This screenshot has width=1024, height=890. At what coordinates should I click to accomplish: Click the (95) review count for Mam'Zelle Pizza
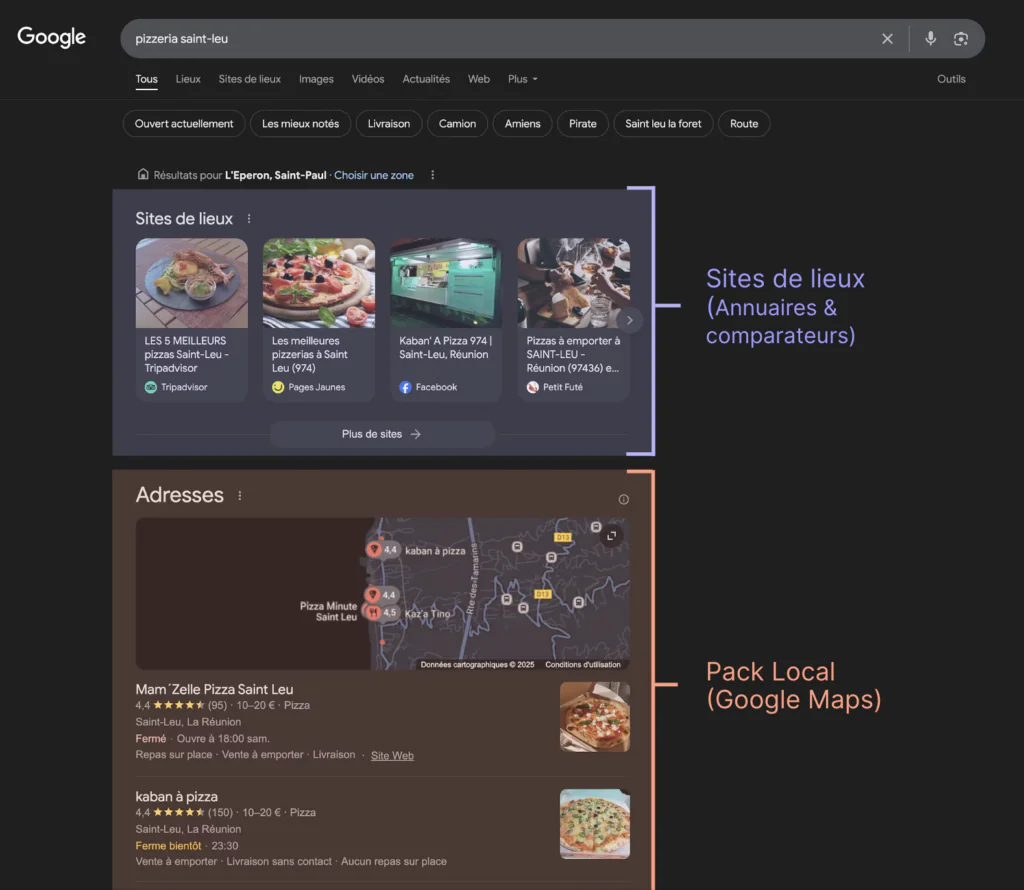tap(217, 705)
